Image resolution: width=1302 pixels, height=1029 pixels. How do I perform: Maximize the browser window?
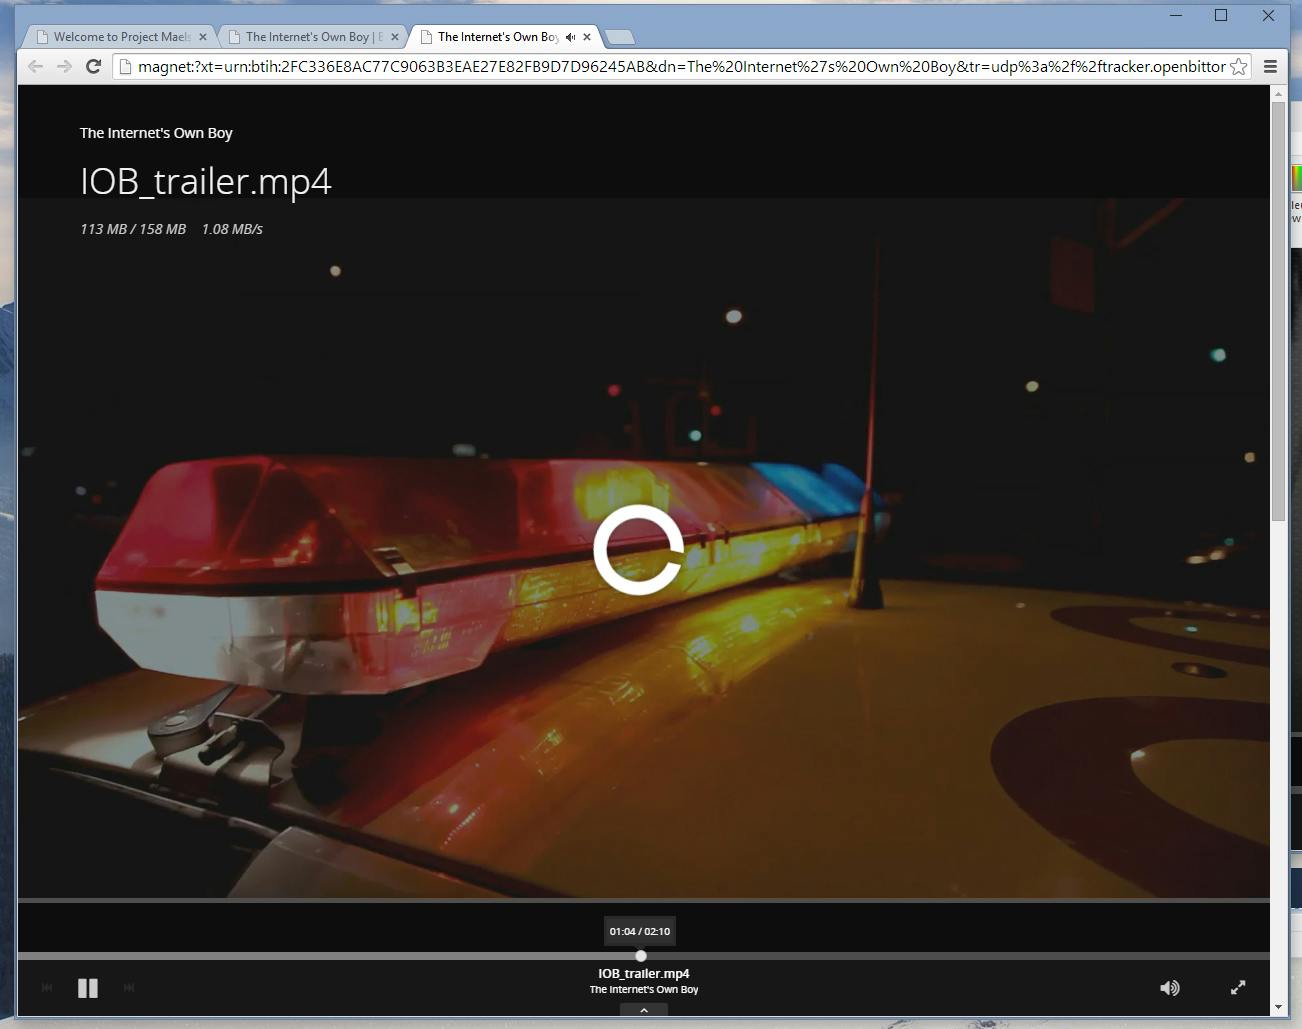(x=1221, y=15)
